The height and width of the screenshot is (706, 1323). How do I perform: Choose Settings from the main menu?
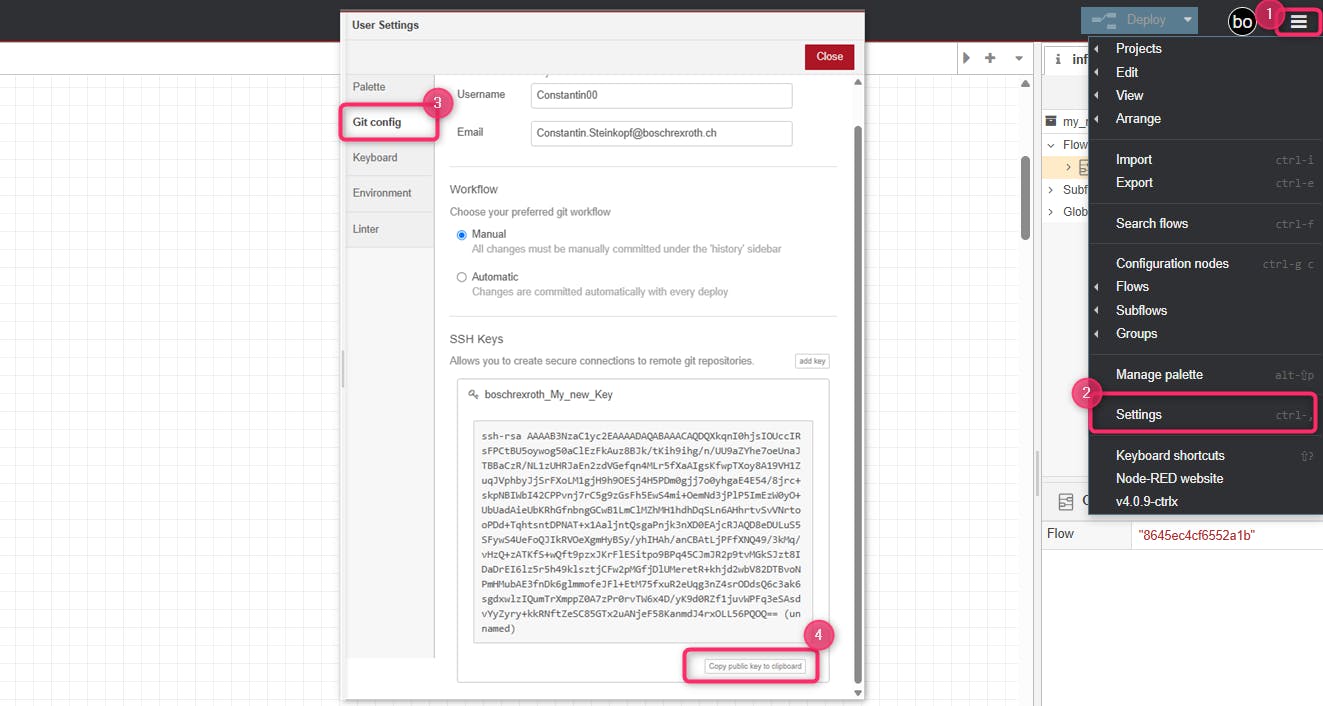tap(1139, 414)
